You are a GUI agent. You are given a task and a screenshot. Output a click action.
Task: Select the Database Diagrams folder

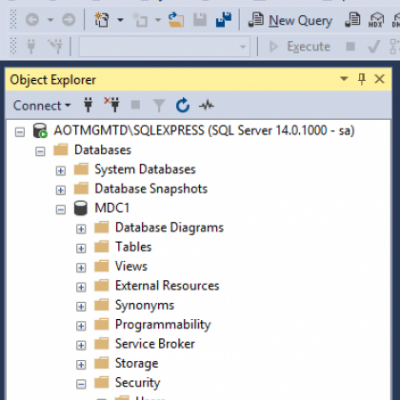(169, 228)
